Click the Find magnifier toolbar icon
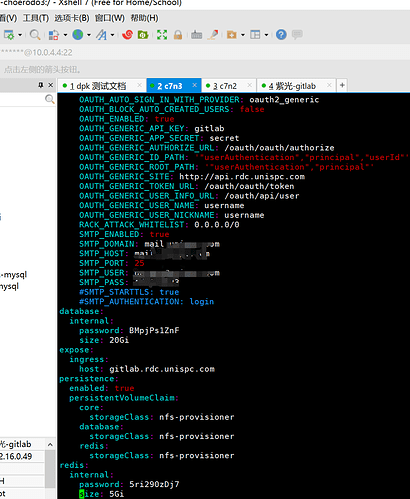The width and height of the screenshot is (410, 499). 35,35
